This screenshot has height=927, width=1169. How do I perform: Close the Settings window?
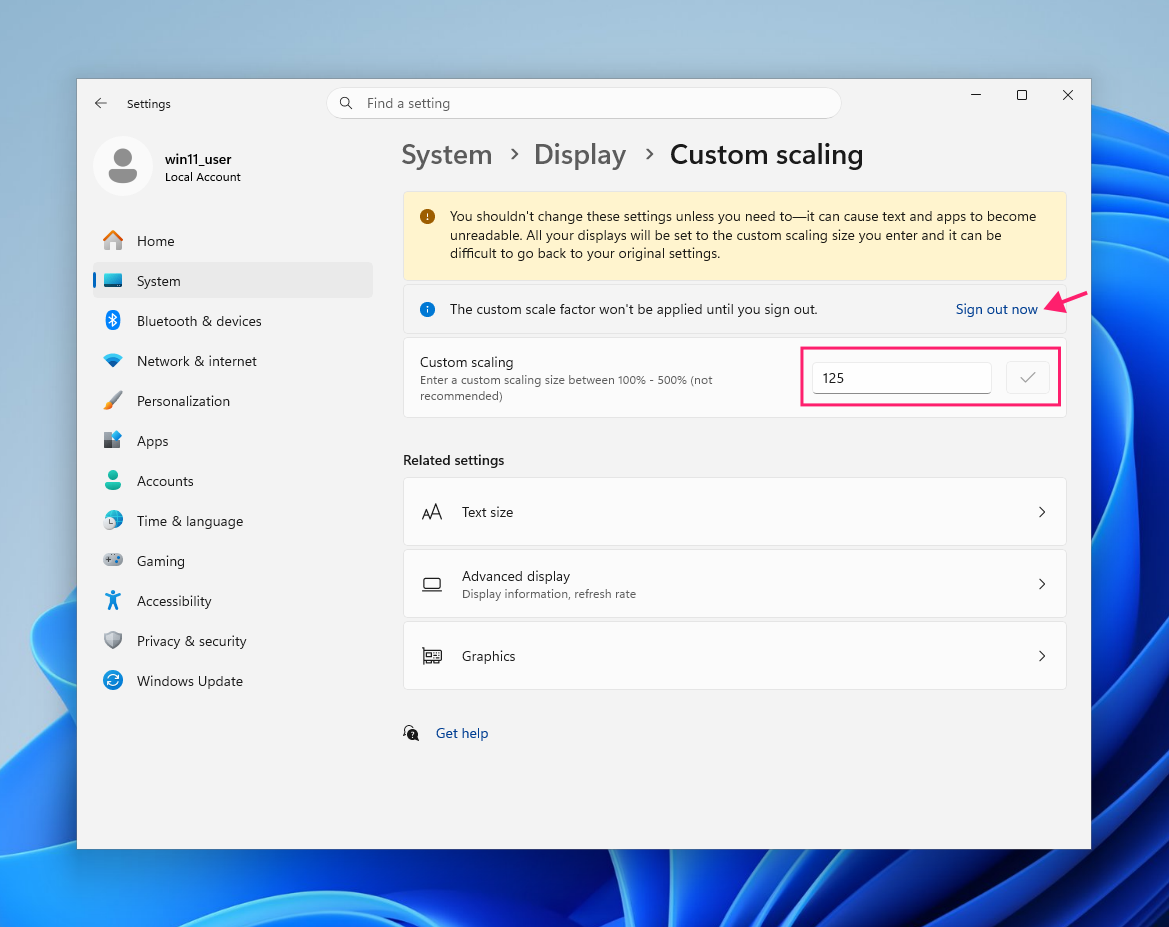point(1068,95)
